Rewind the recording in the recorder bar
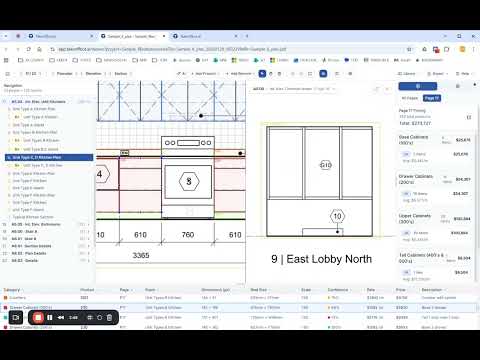This screenshot has width=480, height=360. pos(61,318)
